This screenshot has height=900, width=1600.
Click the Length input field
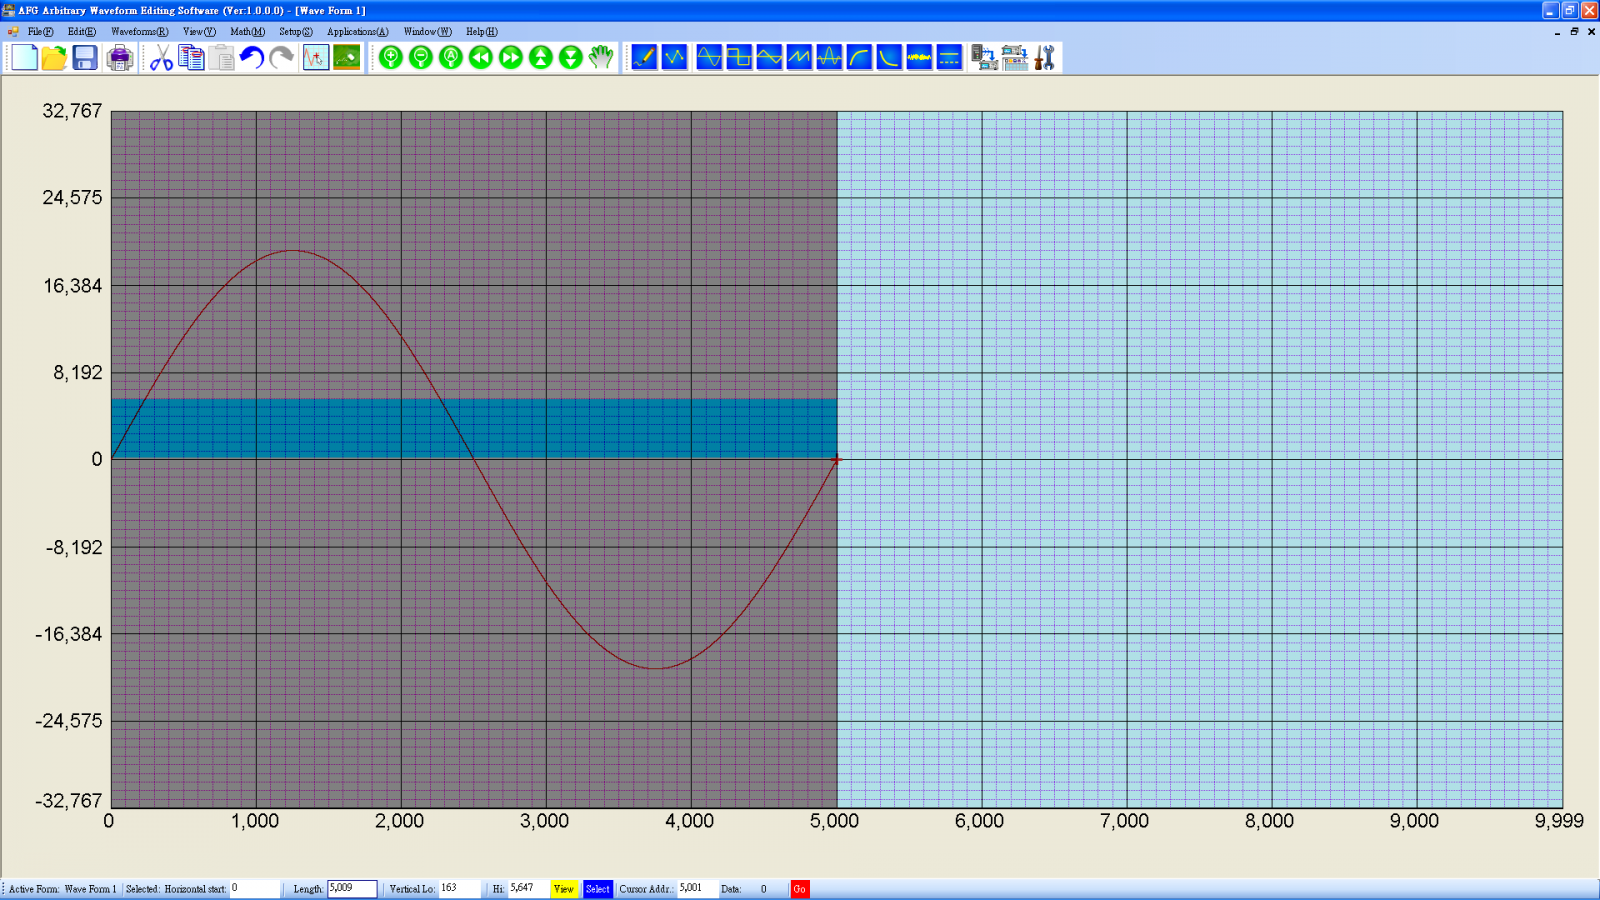pos(352,889)
